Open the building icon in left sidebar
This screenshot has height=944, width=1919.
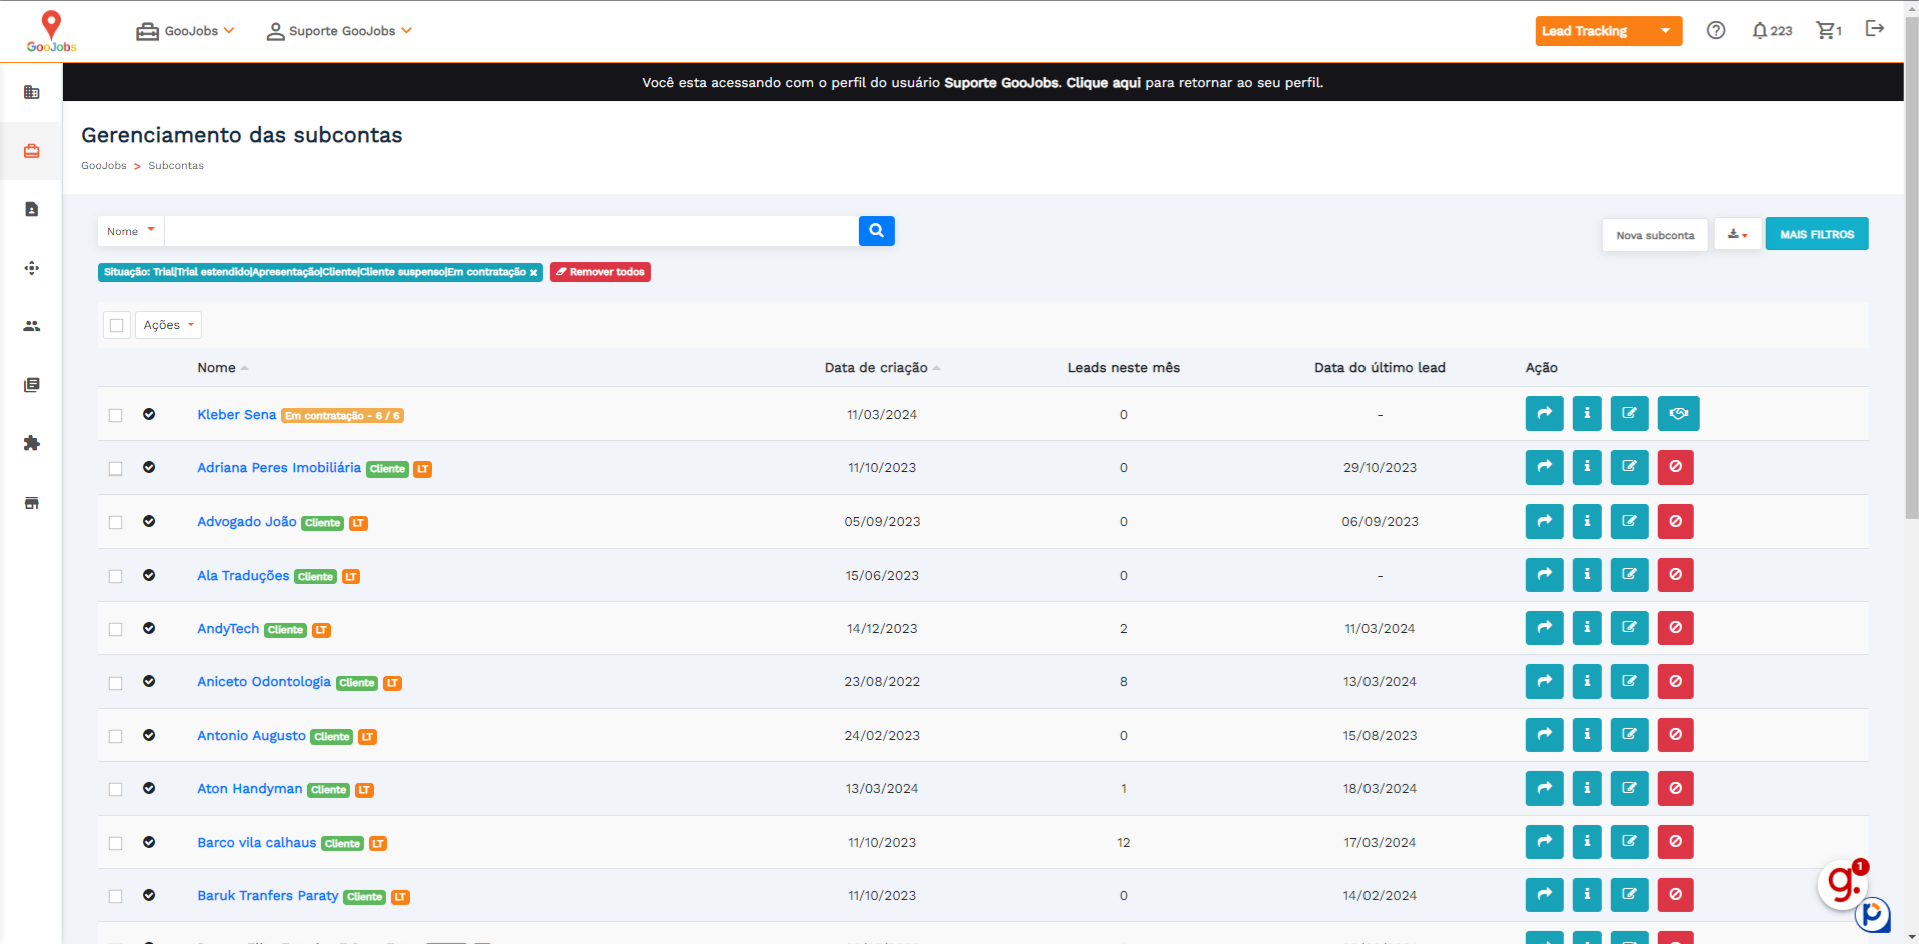[x=32, y=92]
